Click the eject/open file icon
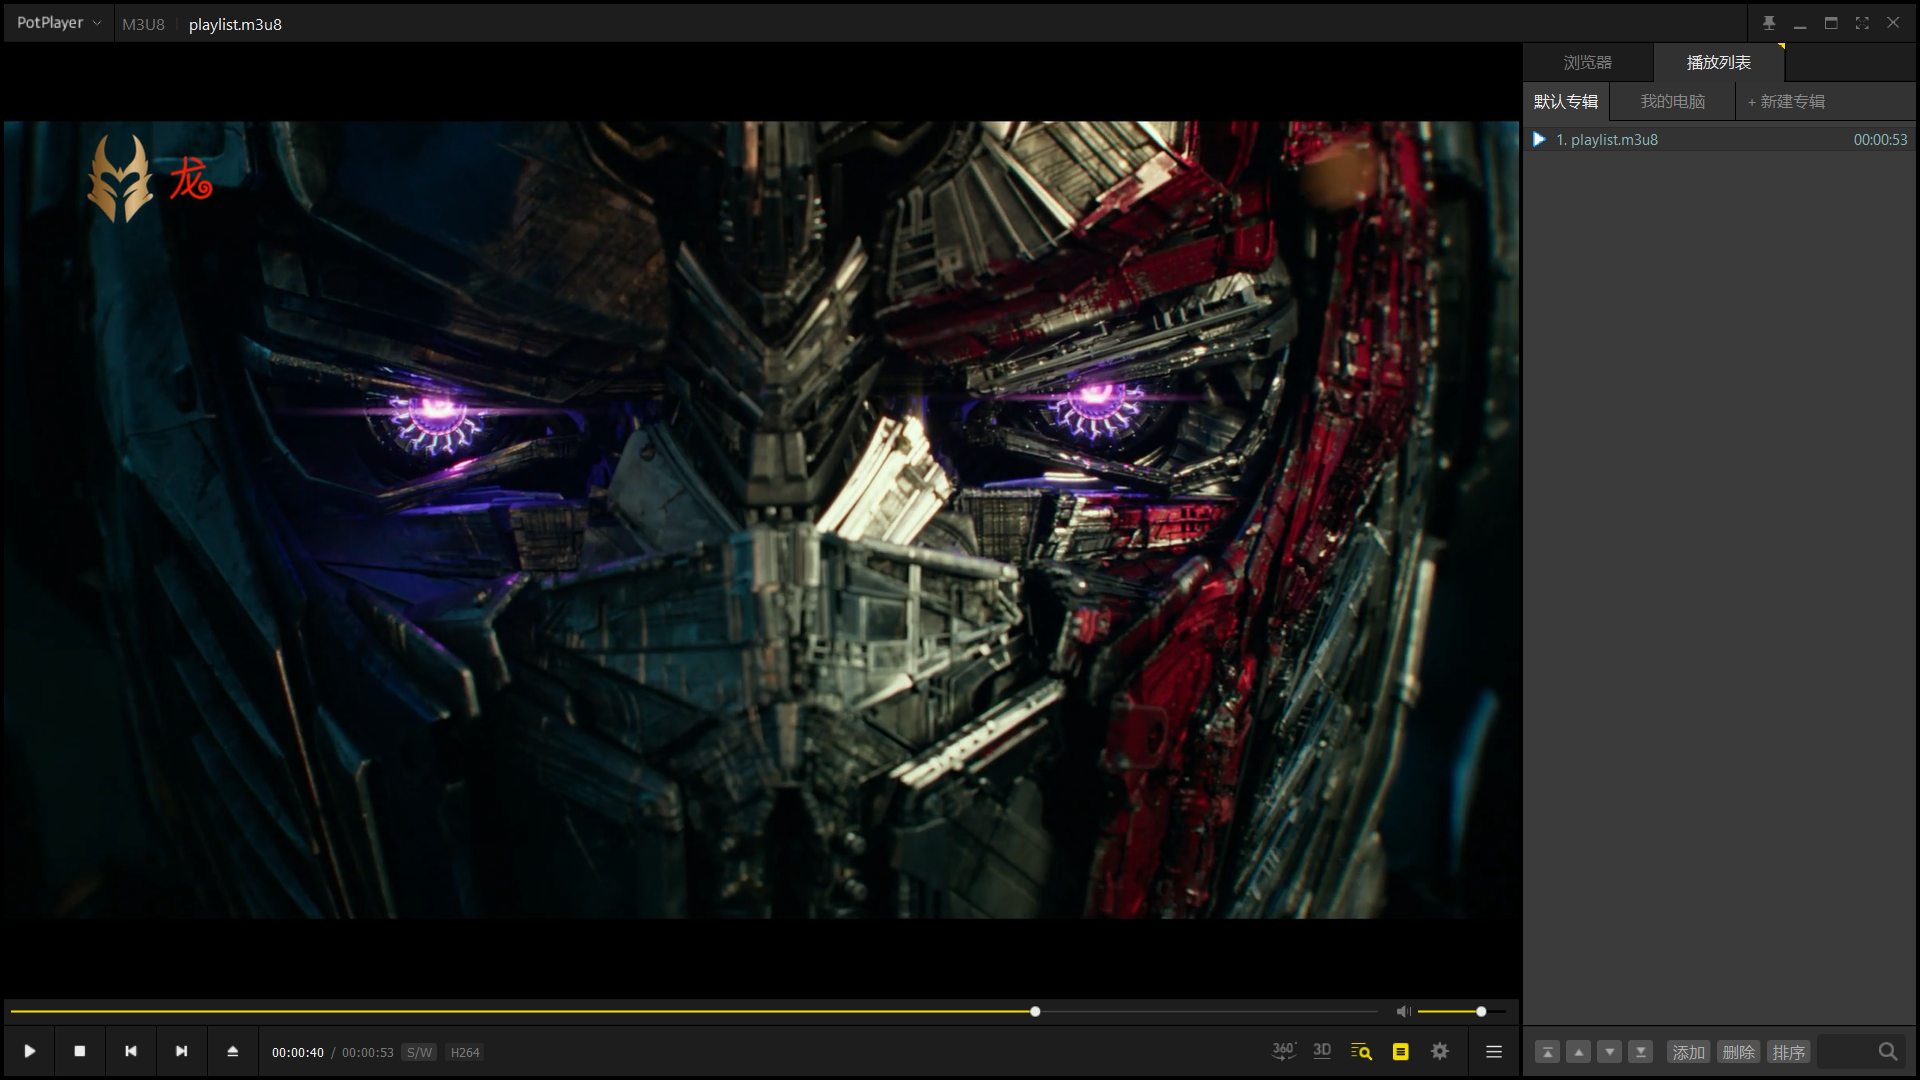The image size is (1920, 1080). (x=233, y=1051)
